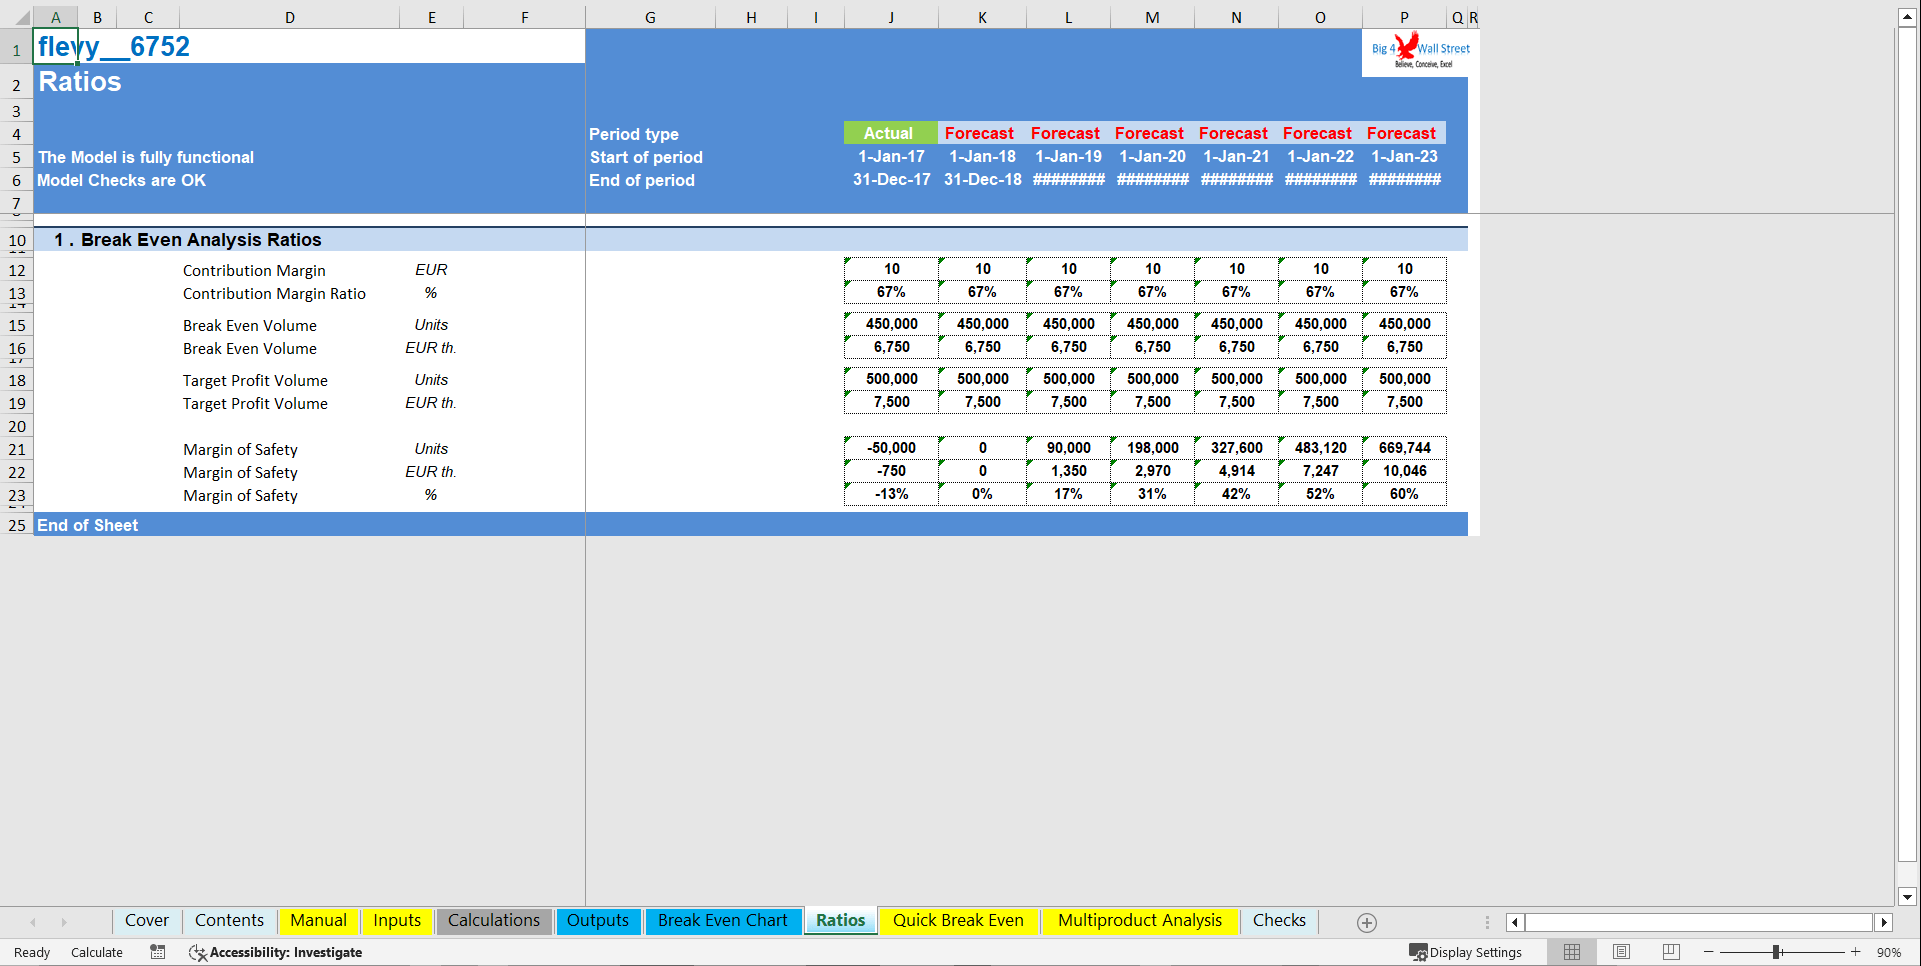The image size is (1921, 966).
Task: Switch to the Break Even Chart sheet
Action: [x=723, y=920]
